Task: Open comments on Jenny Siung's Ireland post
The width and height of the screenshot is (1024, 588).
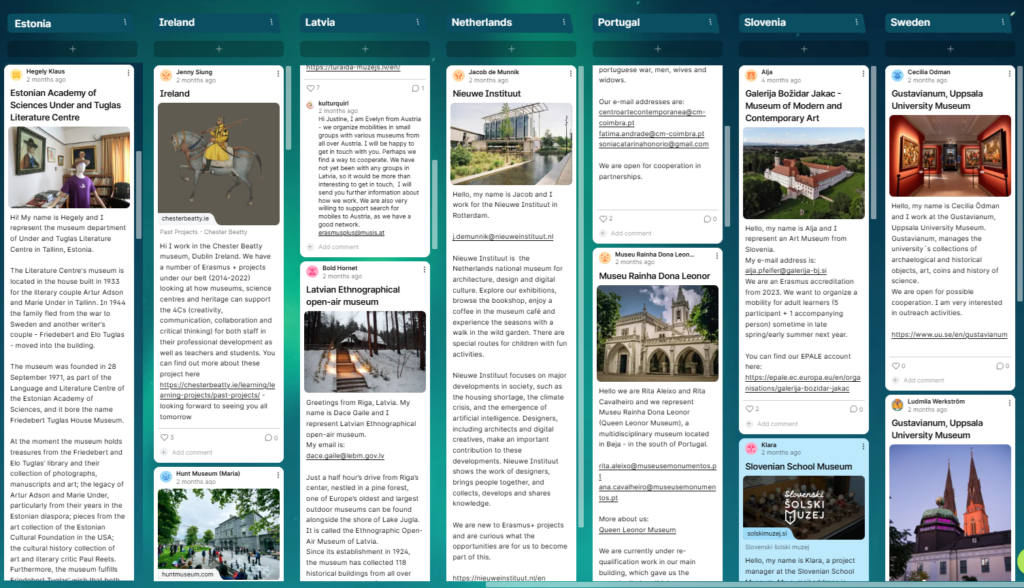Action: pos(270,437)
